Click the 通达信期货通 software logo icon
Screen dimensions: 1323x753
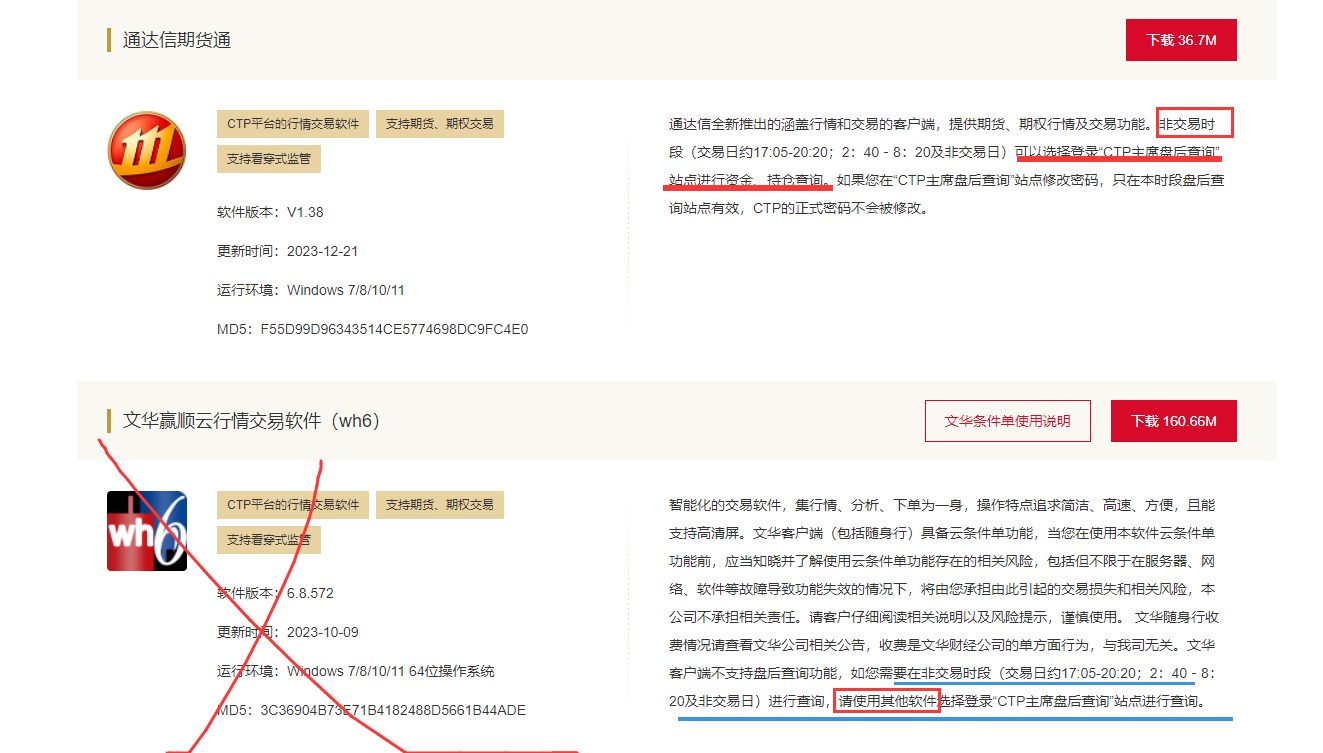146,150
